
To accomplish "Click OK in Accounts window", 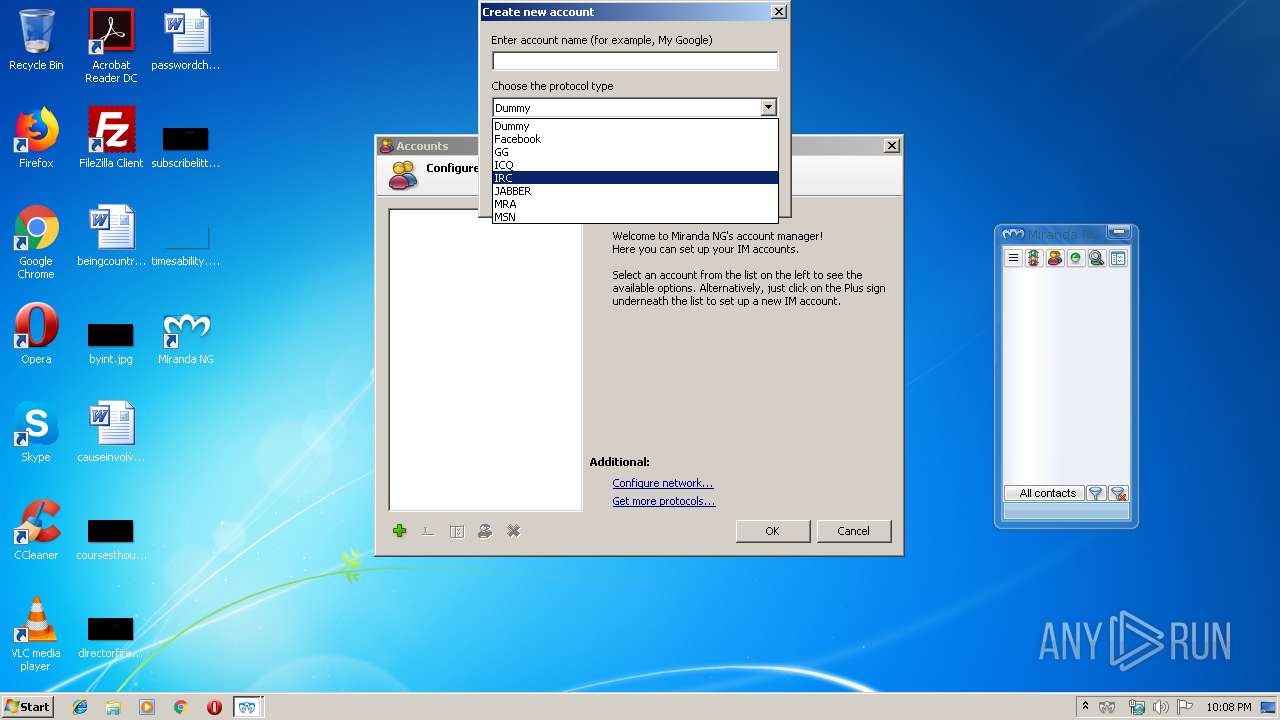I will click(772, 531).
